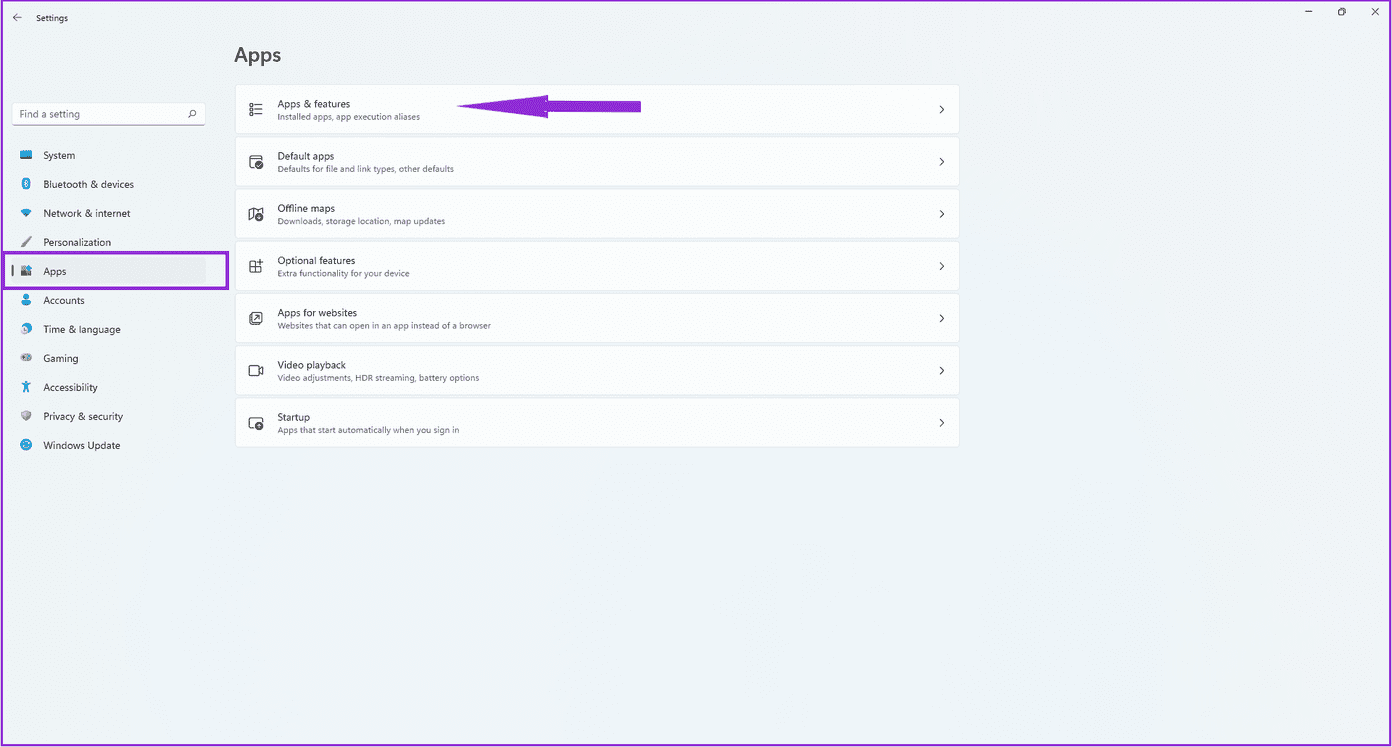Image resolution: width=1392 pixels, height=747 pixels.
Task: Select the Accessibility figure icon
Action: (26, 387)
